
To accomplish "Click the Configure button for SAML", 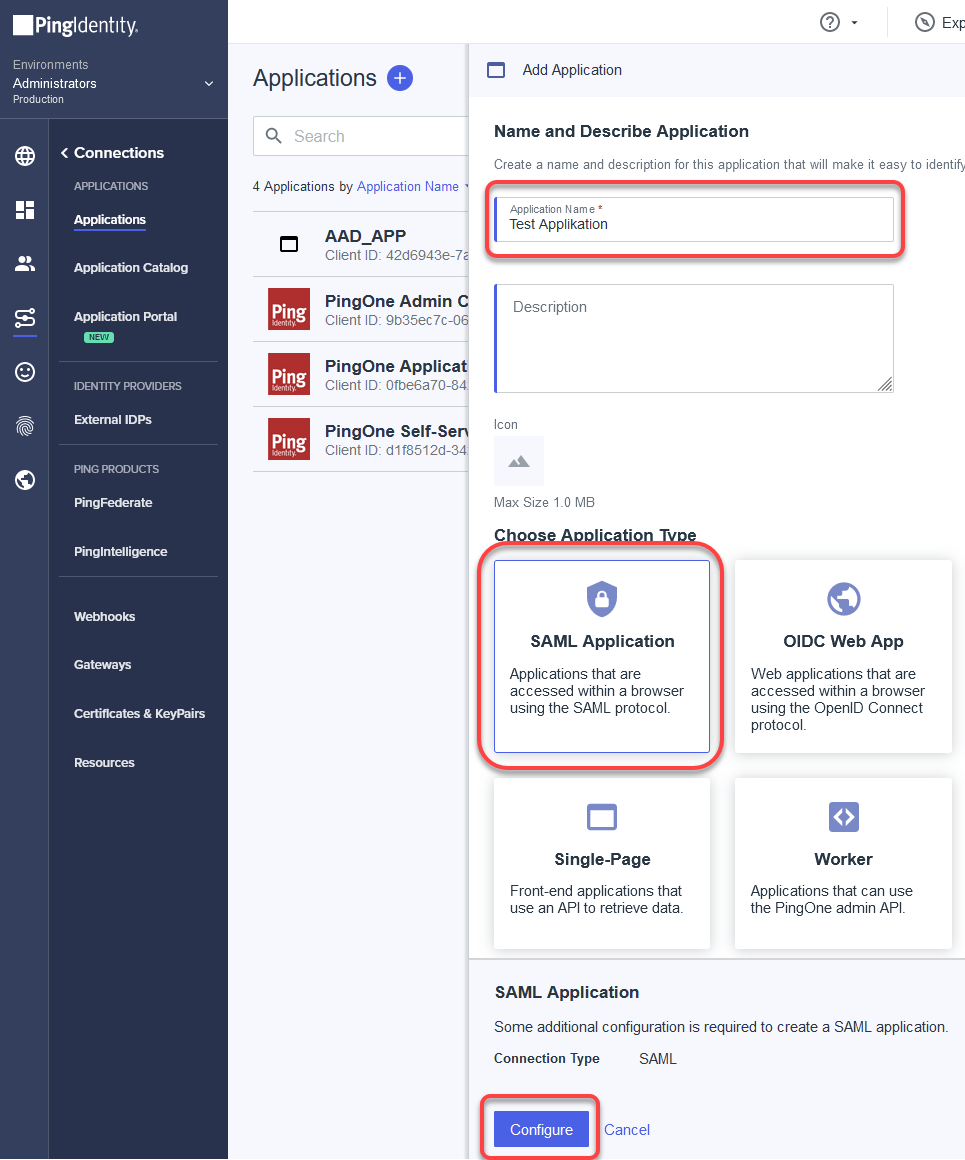I will (540, 1128).
